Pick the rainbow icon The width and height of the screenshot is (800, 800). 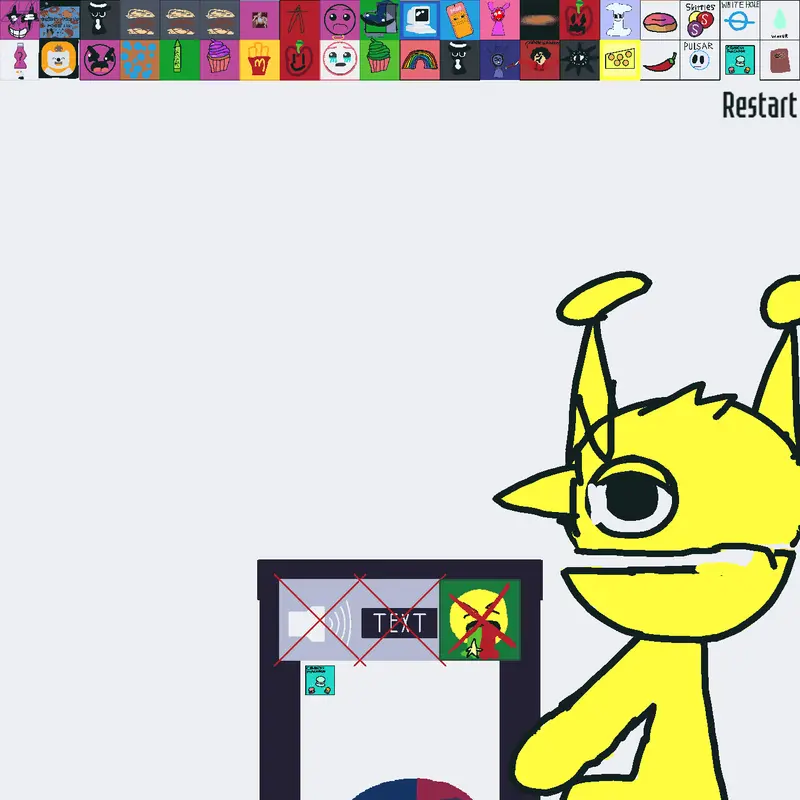pos(419,60)
